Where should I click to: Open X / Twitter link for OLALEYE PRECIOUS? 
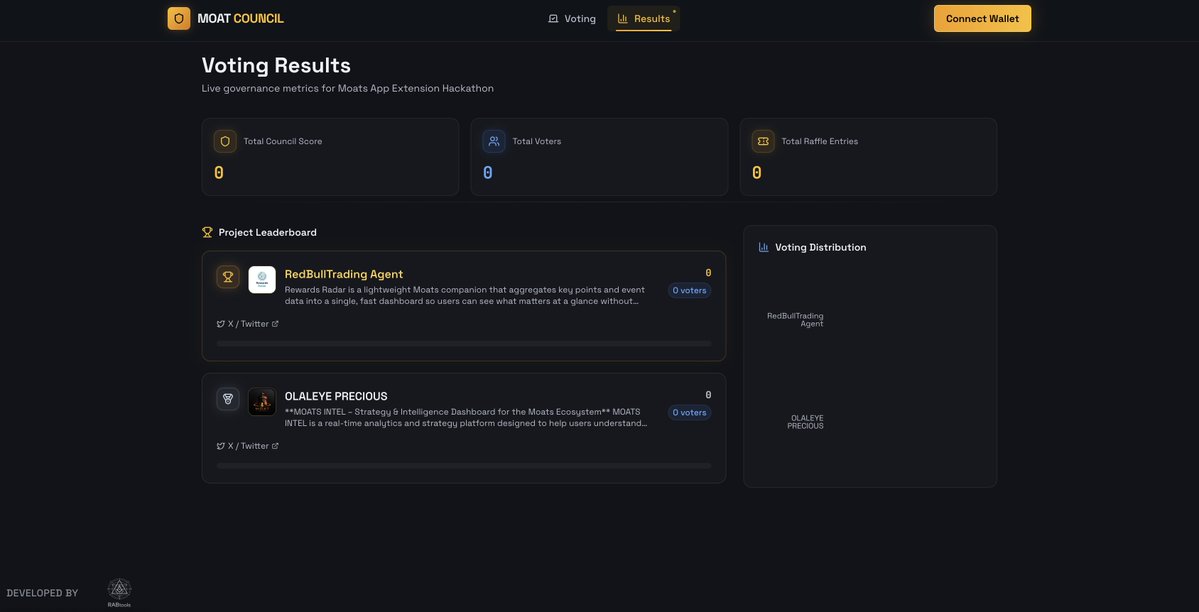[248, 446]
